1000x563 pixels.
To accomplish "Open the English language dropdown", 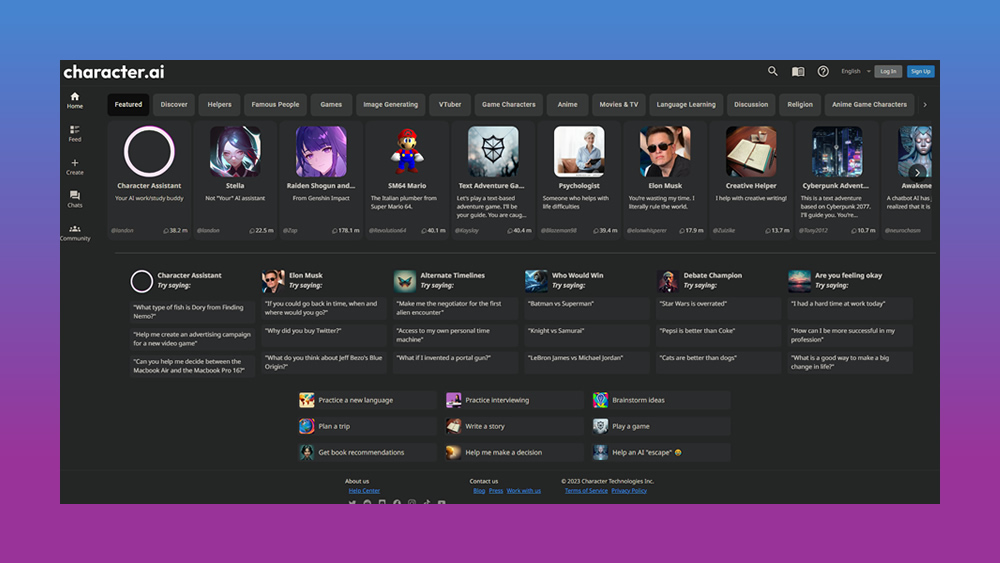I will (x=855, y=72).
